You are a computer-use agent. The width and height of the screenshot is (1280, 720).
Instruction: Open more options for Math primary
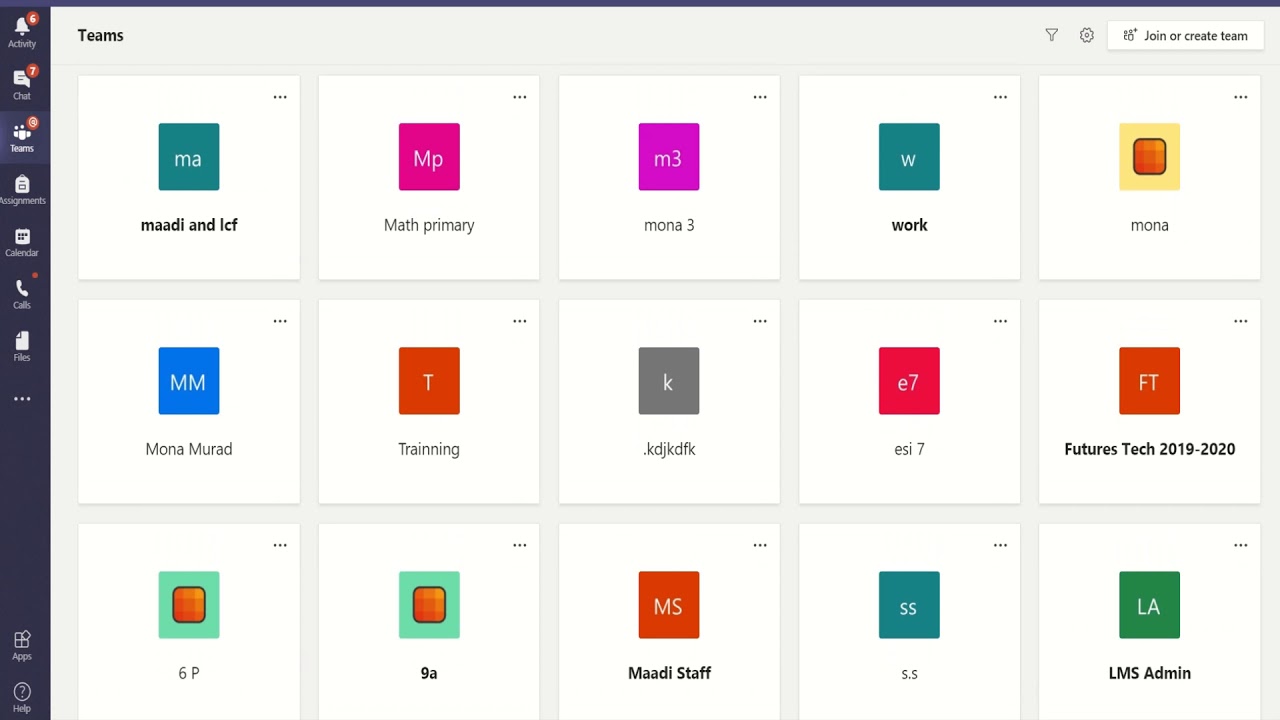(520, 97)
